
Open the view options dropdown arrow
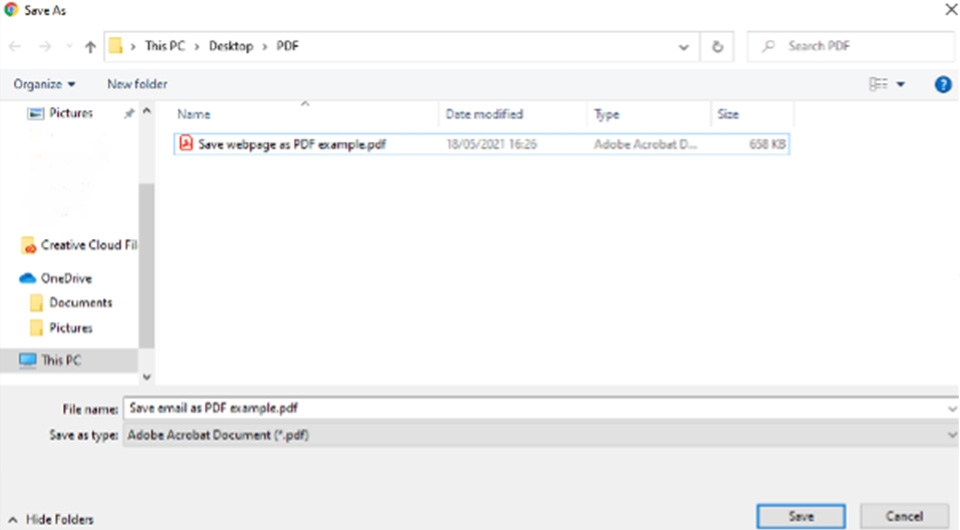[901, 84]
